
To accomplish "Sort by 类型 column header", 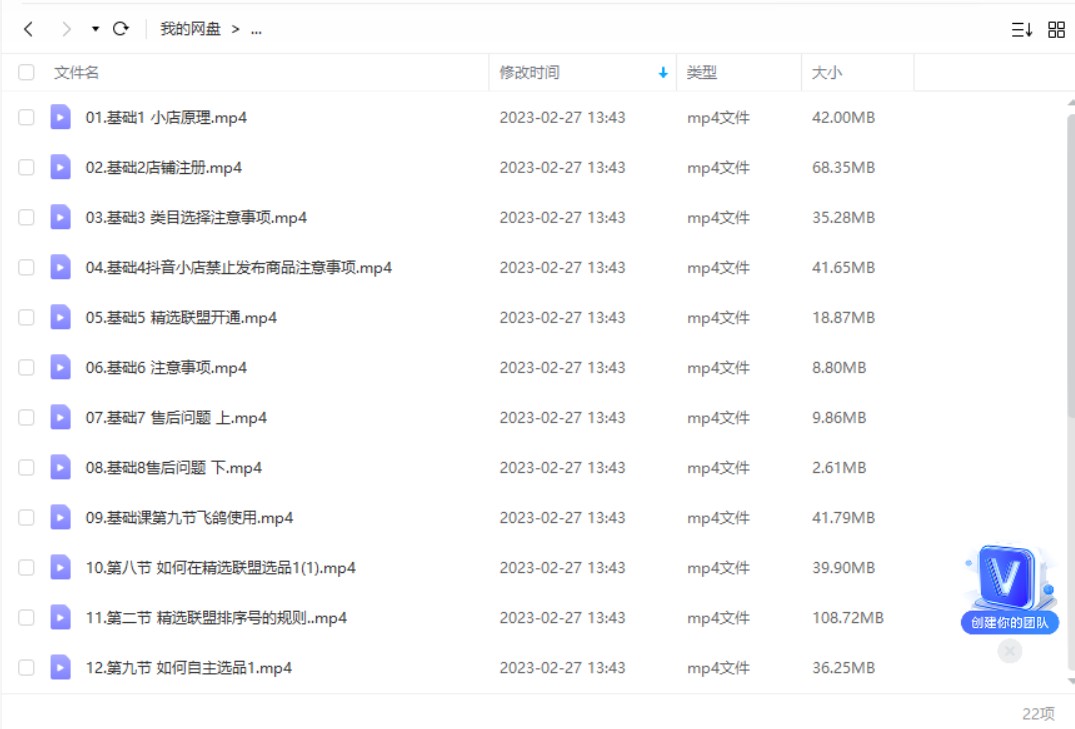I will pos(702,72).
